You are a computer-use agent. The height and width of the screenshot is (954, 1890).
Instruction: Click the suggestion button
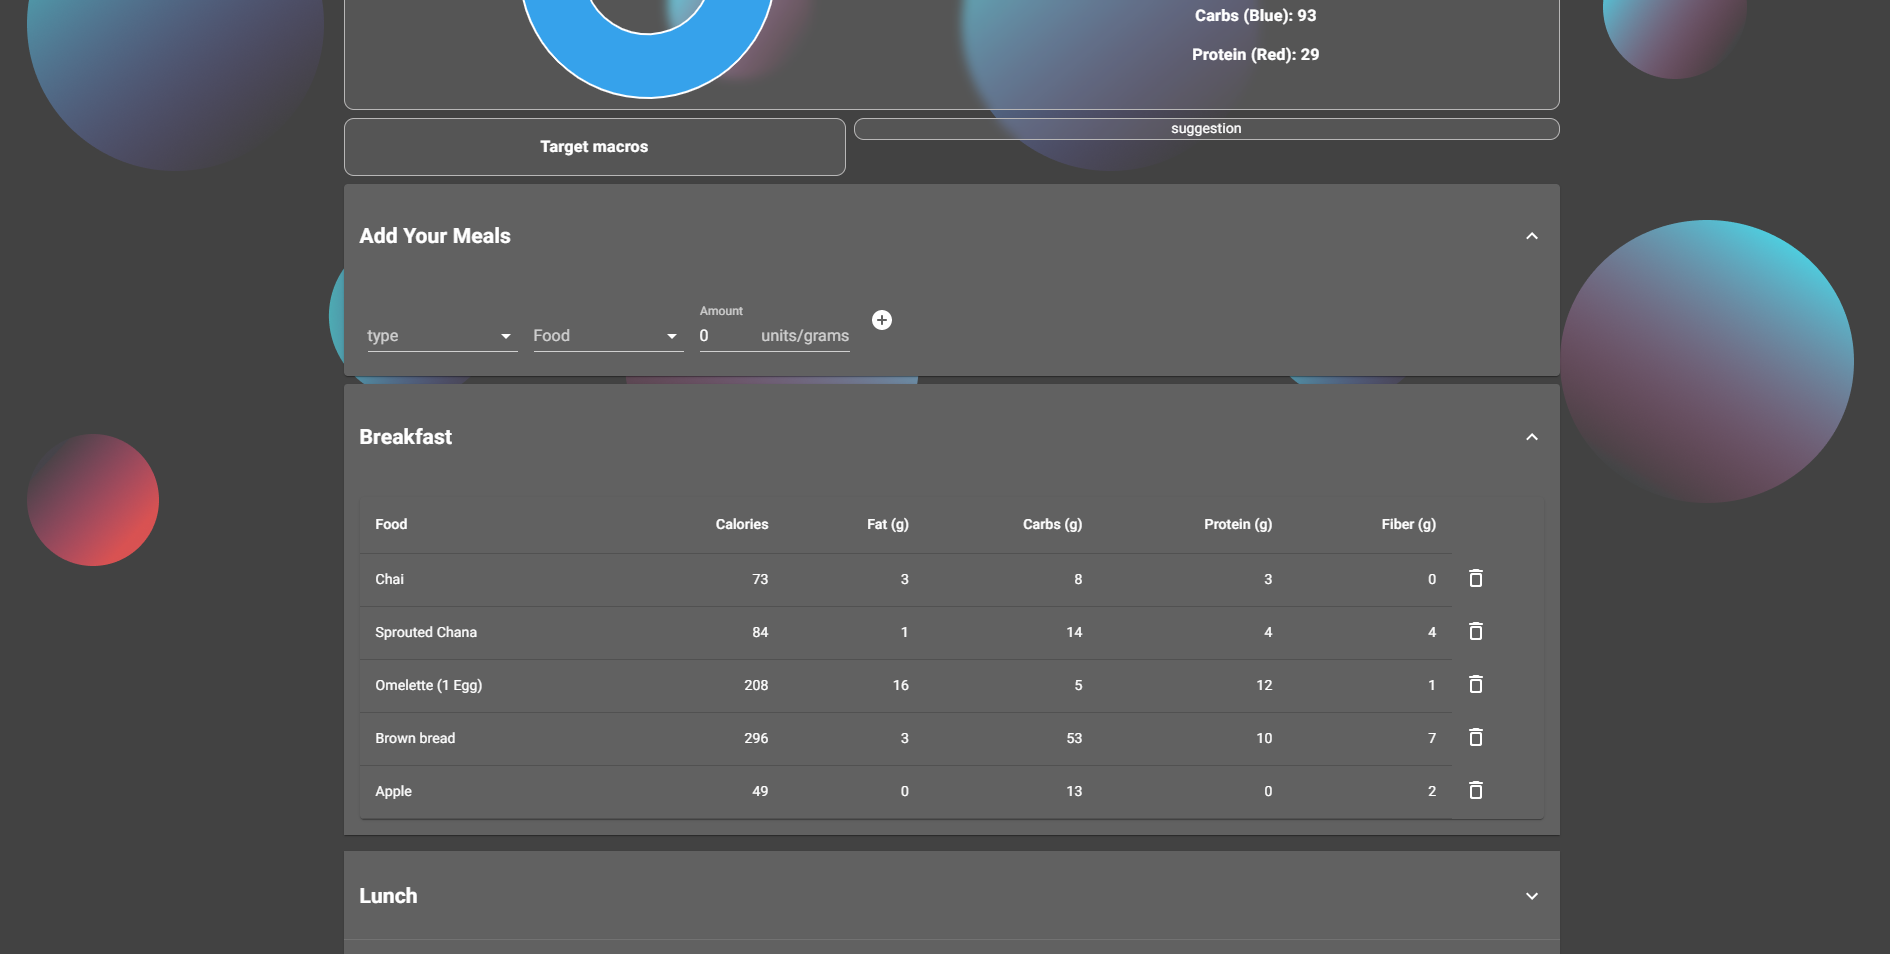1206,128
